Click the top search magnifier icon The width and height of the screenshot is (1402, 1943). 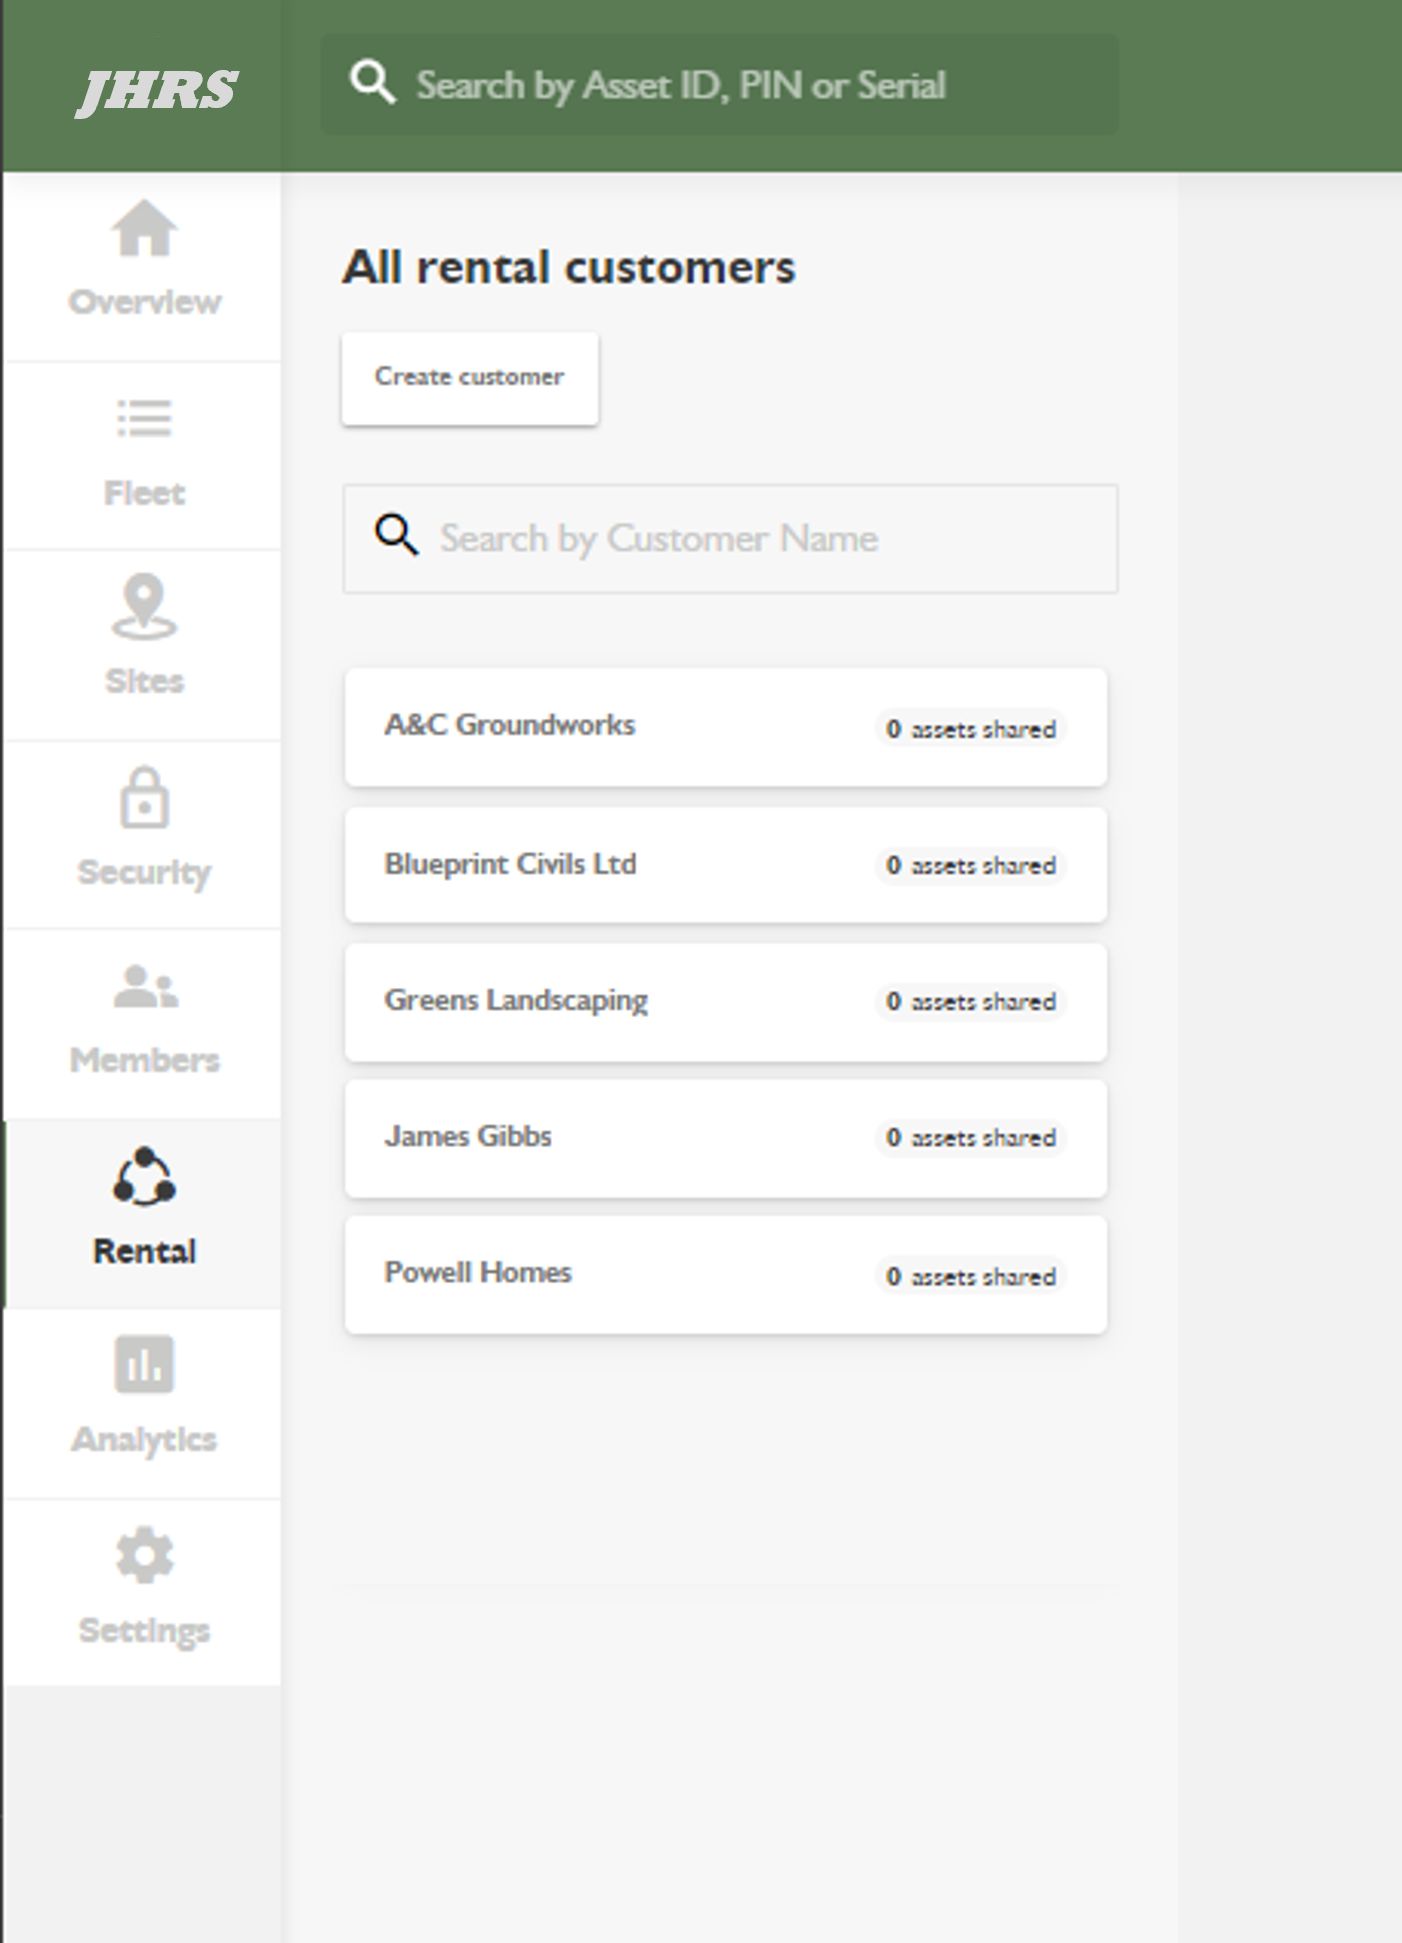click(372, 82)
